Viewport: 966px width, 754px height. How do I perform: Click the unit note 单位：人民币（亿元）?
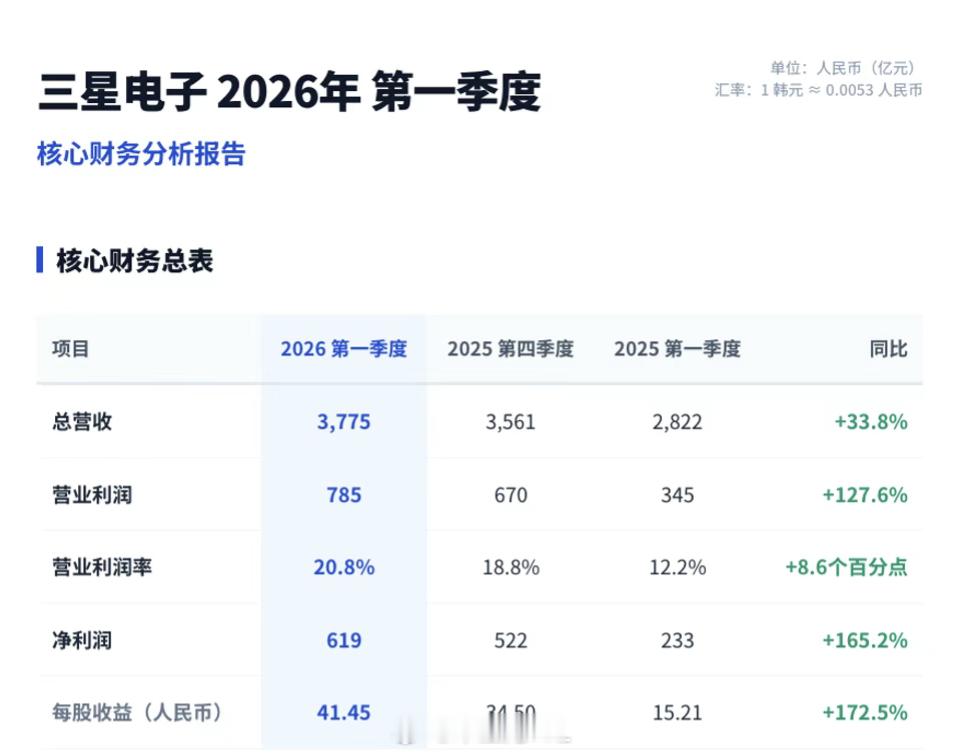click(x=845, y=68)
